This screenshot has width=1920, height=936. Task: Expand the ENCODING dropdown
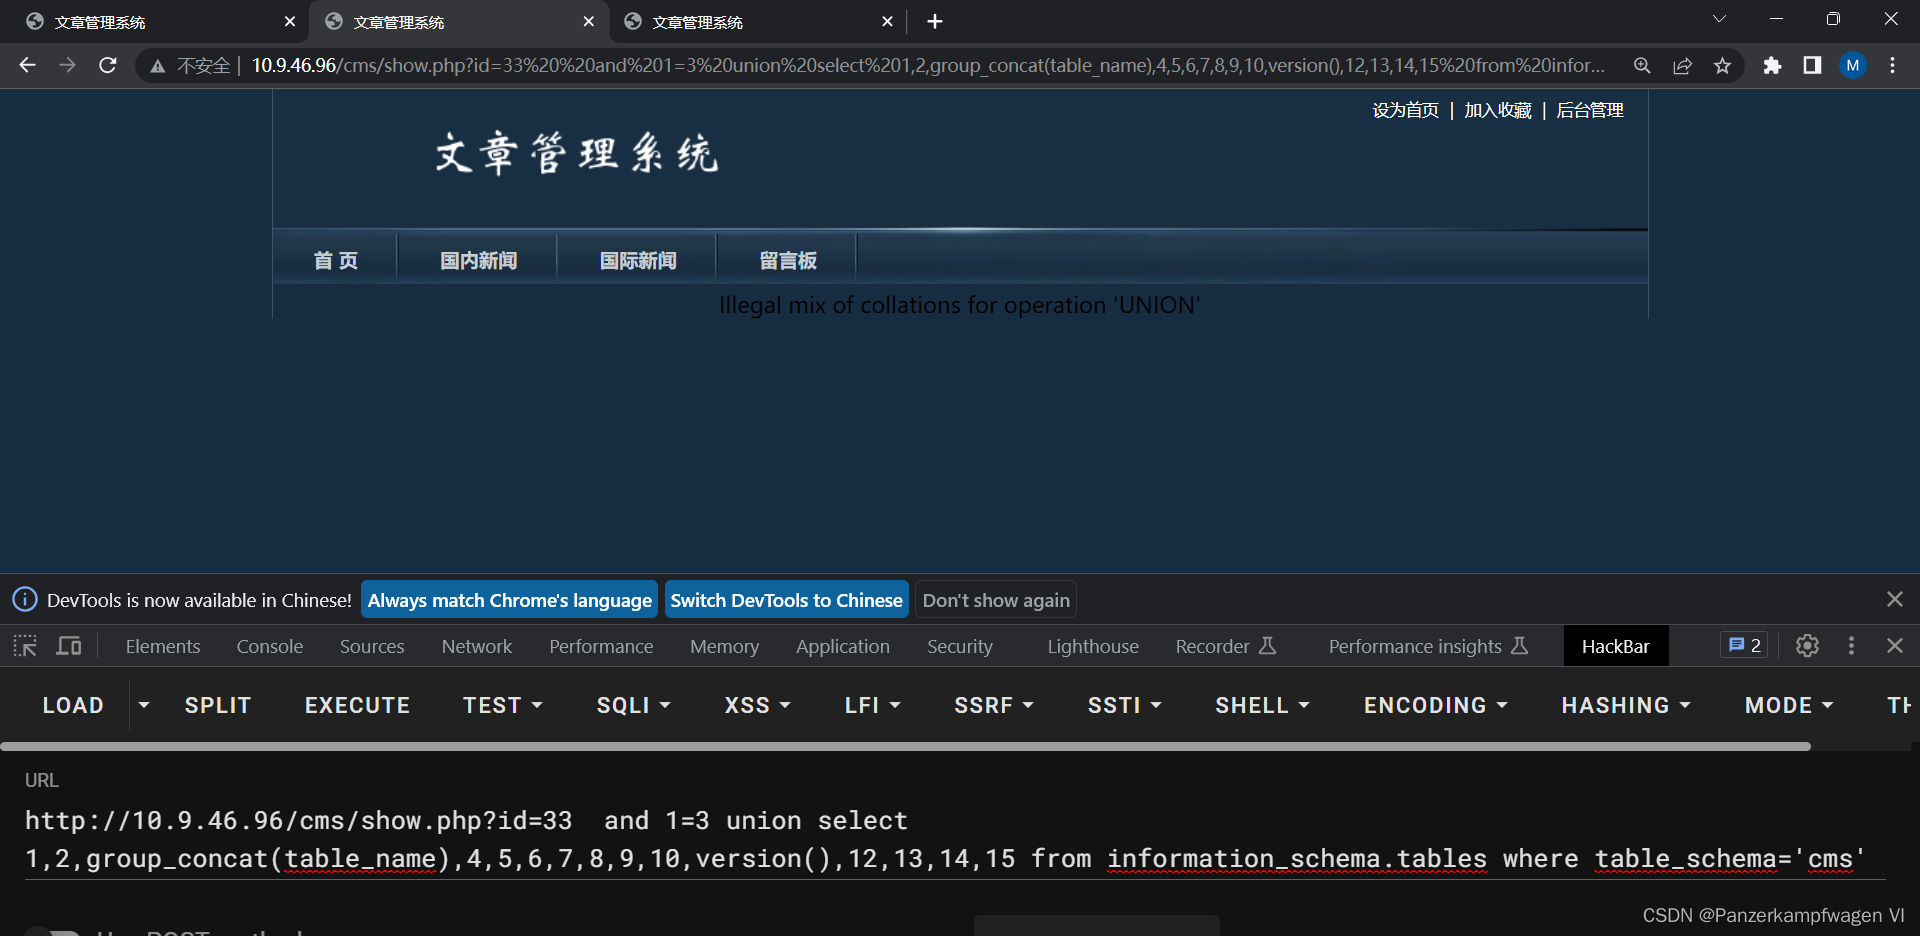(x=1435, y=705)
